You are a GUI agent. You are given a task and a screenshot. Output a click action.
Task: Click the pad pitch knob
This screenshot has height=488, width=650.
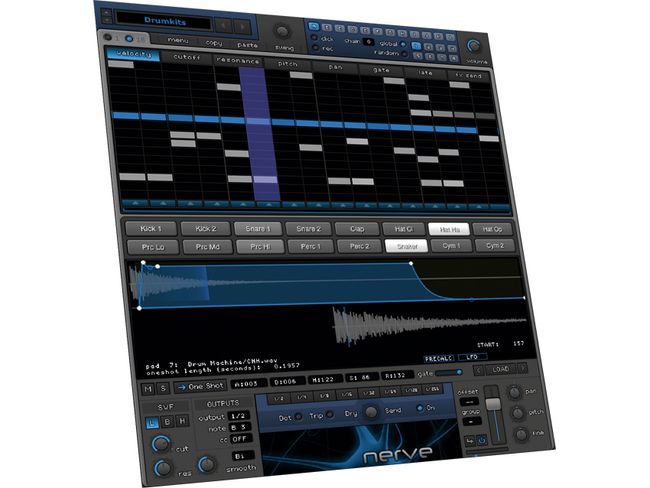point(518,413)
